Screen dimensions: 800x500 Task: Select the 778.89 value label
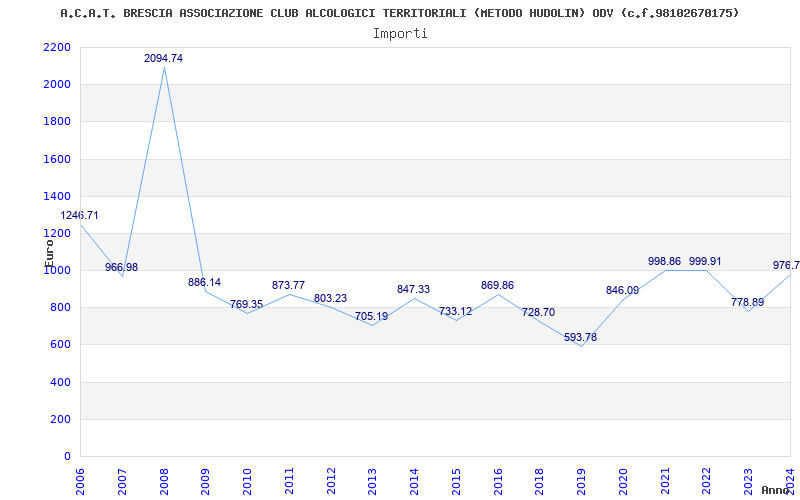[747, 302]
